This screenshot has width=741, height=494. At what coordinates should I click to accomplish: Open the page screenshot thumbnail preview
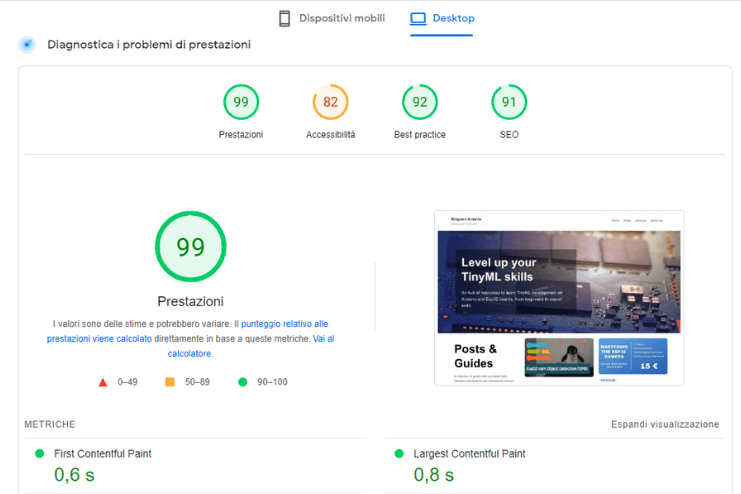pos(559,297)
